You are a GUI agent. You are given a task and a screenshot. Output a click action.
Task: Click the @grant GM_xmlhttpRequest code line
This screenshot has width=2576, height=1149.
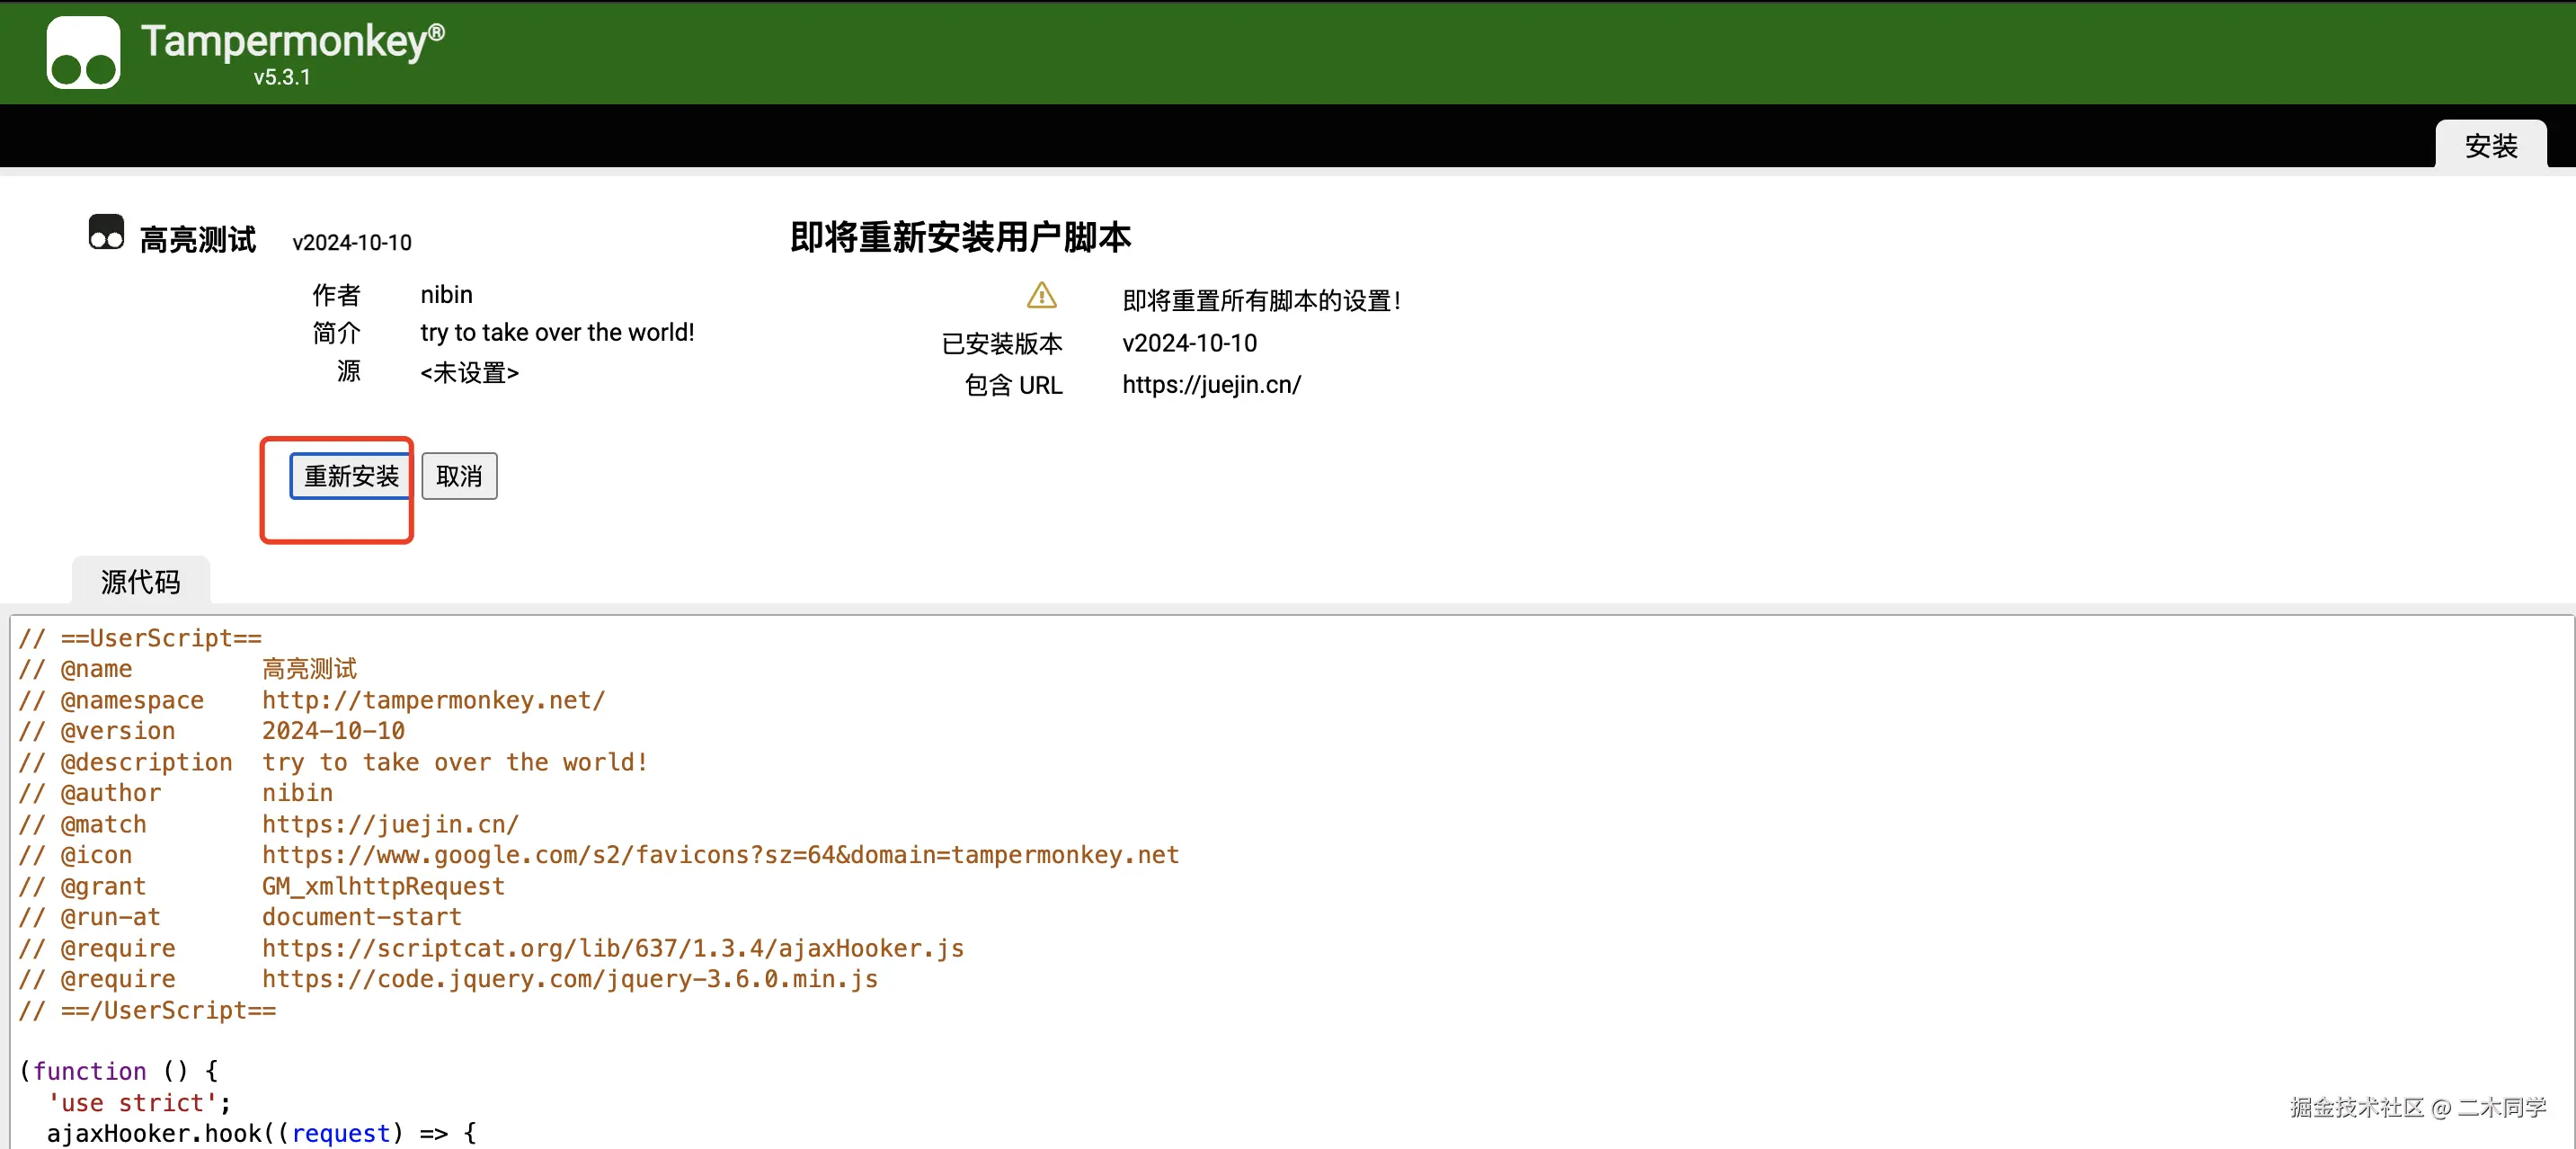383,886
